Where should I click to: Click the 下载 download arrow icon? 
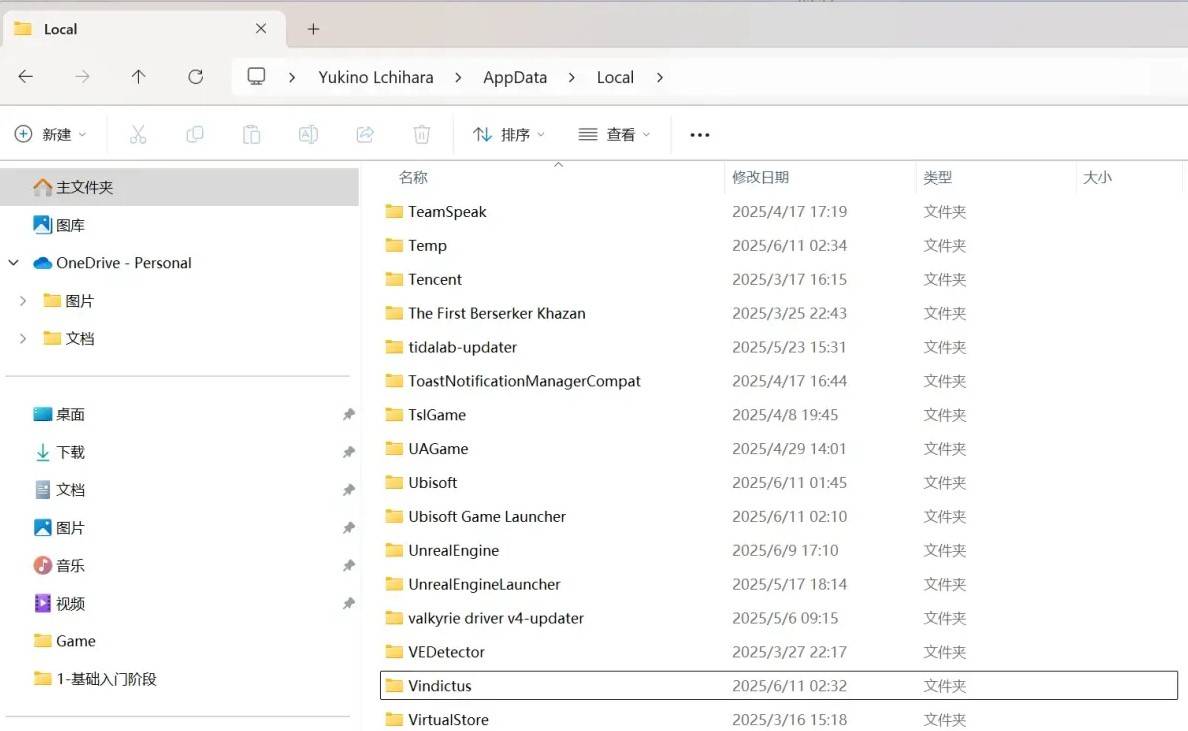point(42,452)
